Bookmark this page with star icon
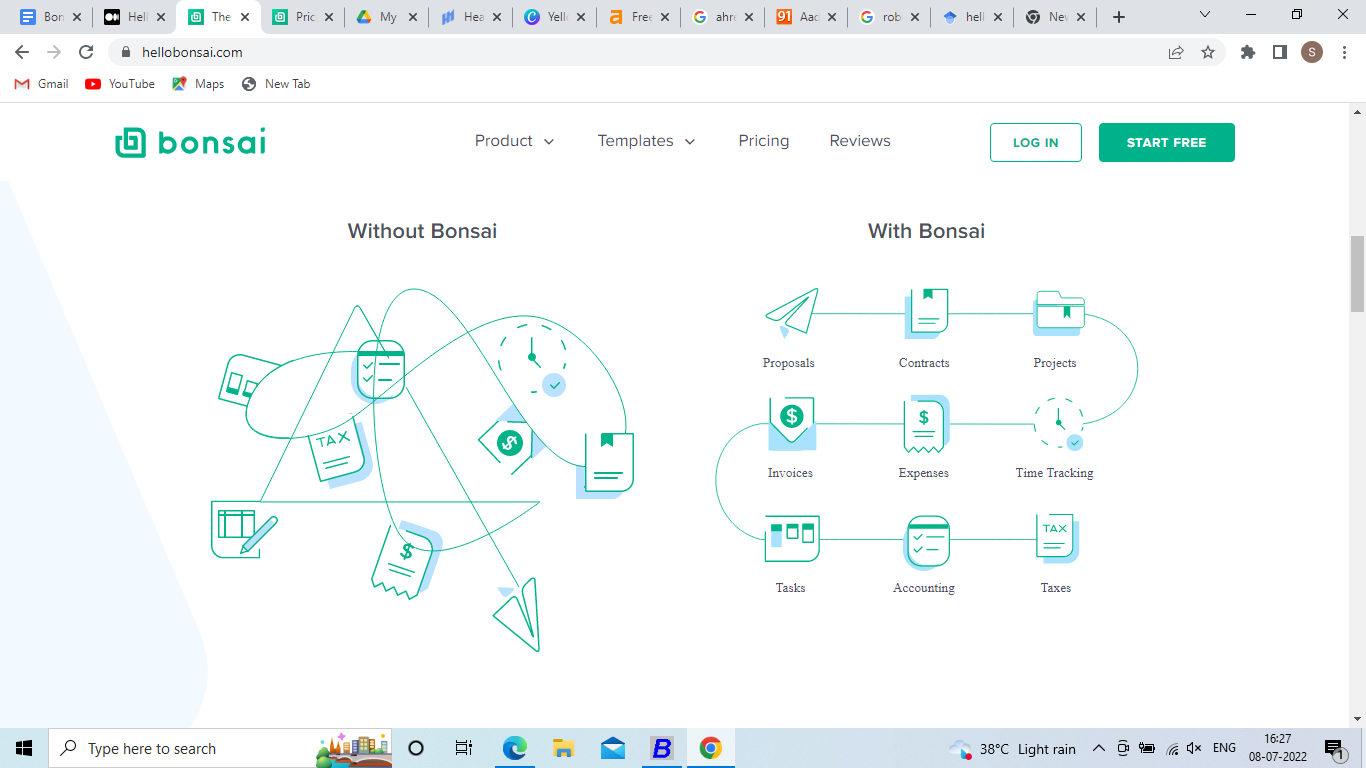Viewport: 1366px width, 768px height. pos(1208,52)
